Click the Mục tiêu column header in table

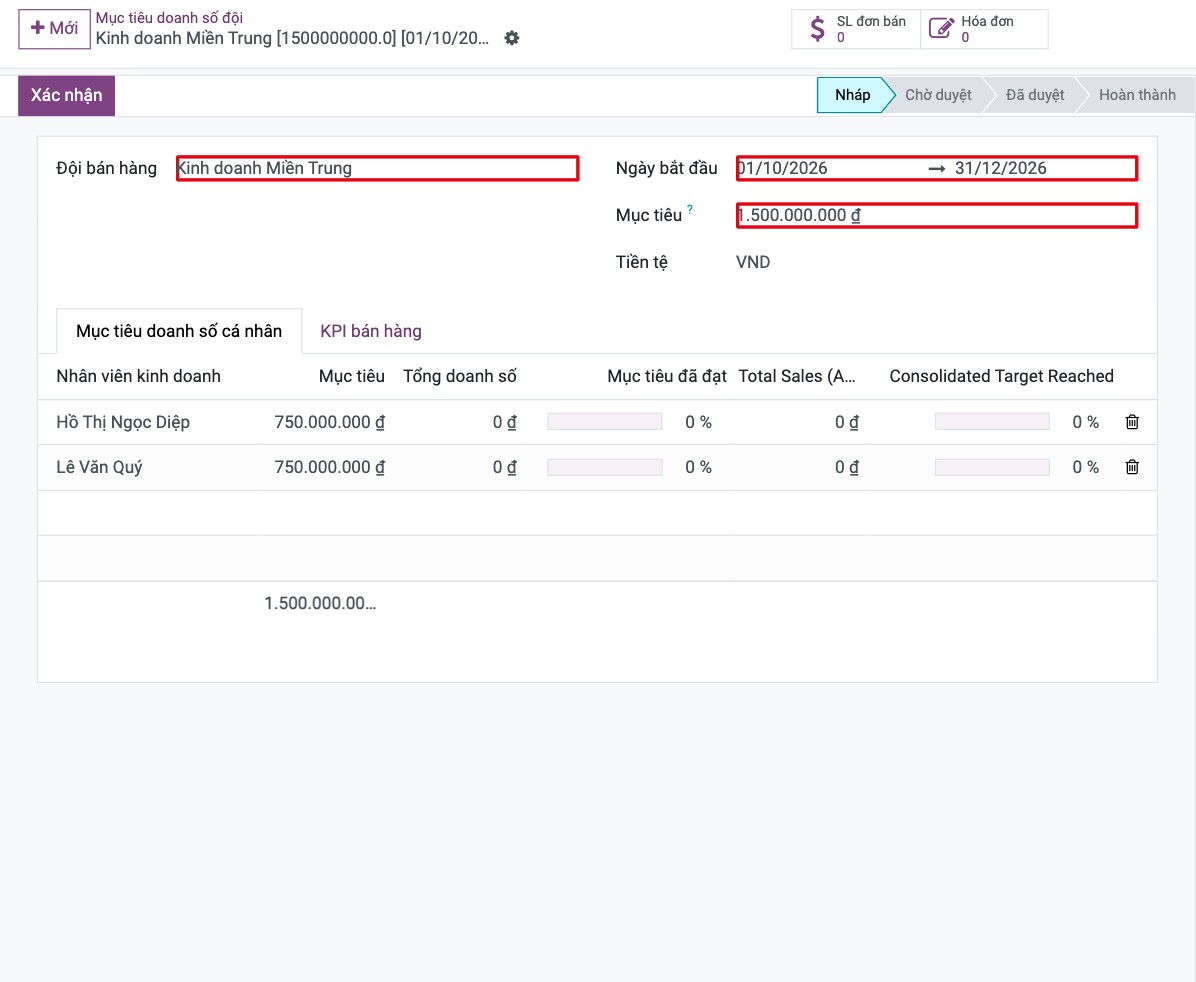[x=352, y=376]
